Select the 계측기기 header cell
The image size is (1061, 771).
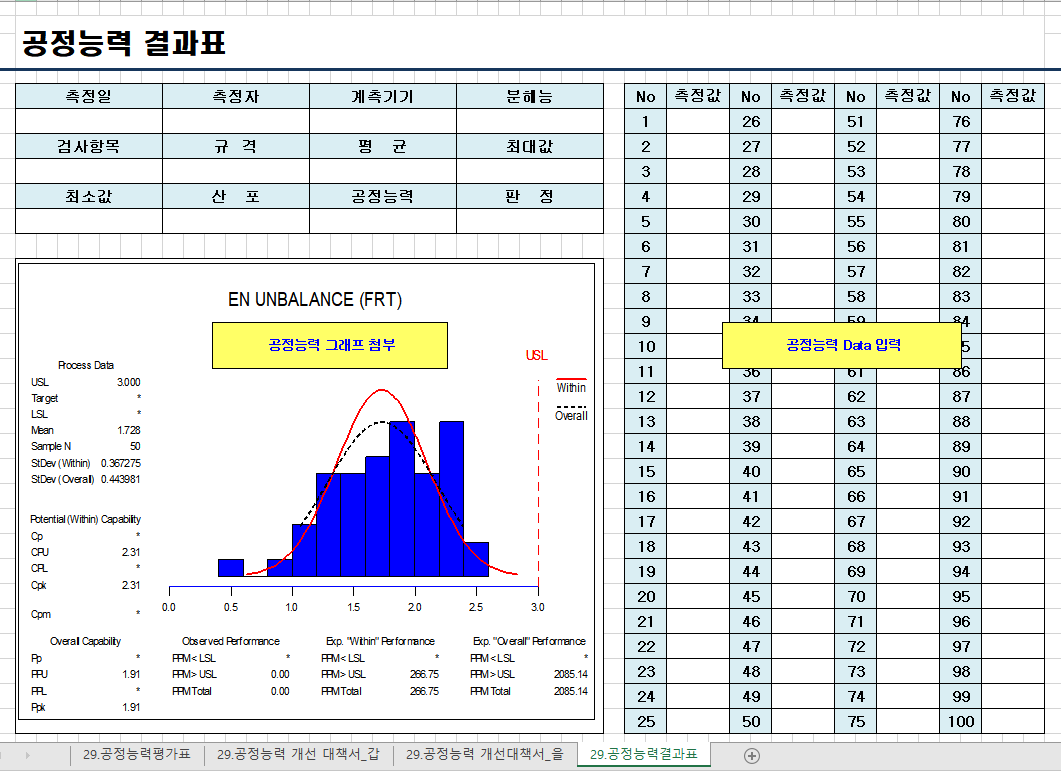(x=383, y=96)
